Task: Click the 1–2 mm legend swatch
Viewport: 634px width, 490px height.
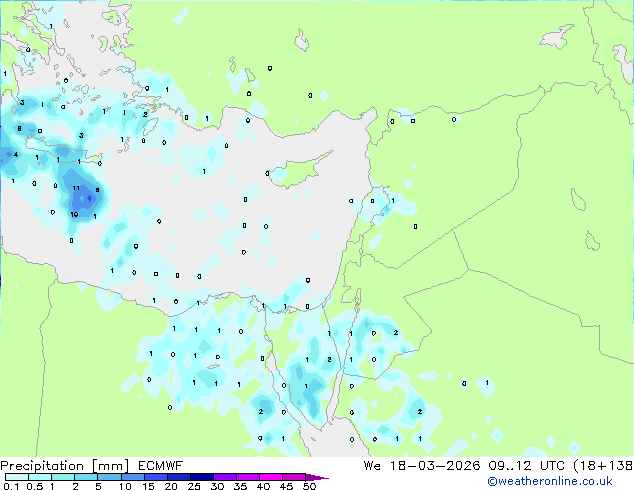Action: (63, 477)
